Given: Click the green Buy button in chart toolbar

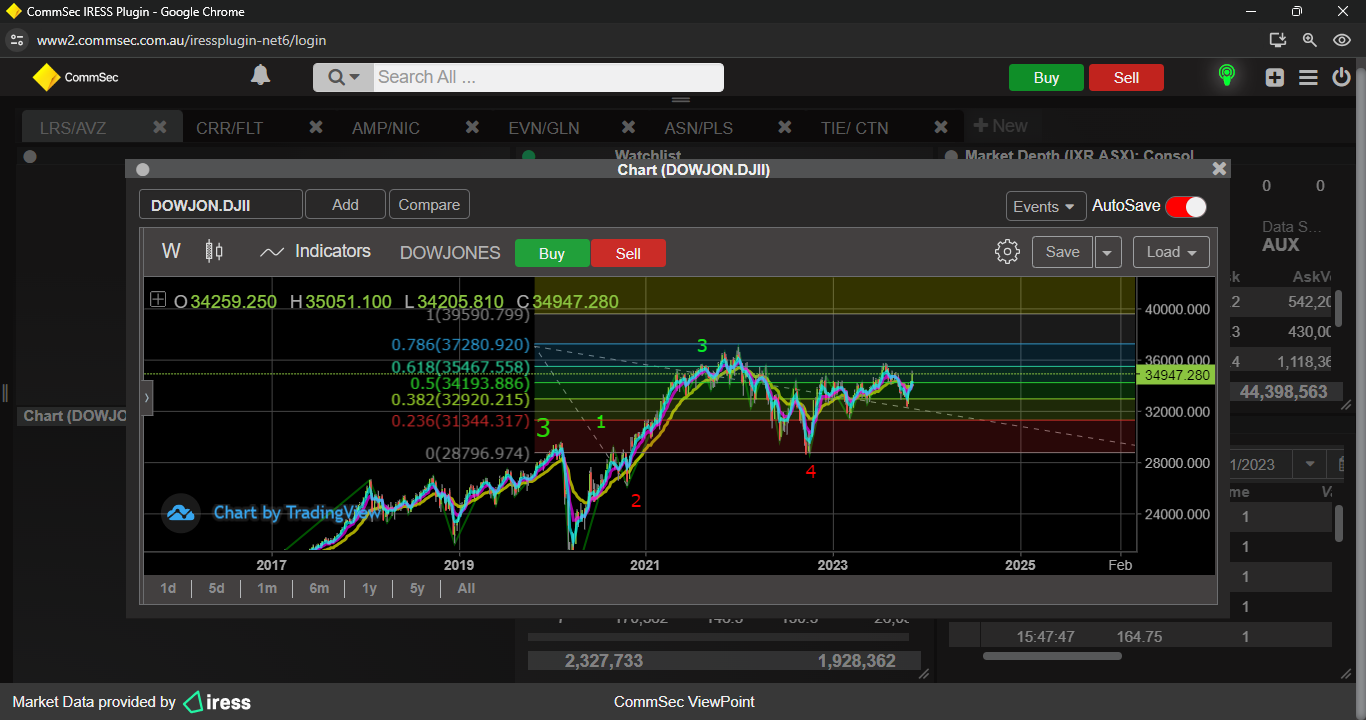Looking at the screenshot, I should click(552, 253).
